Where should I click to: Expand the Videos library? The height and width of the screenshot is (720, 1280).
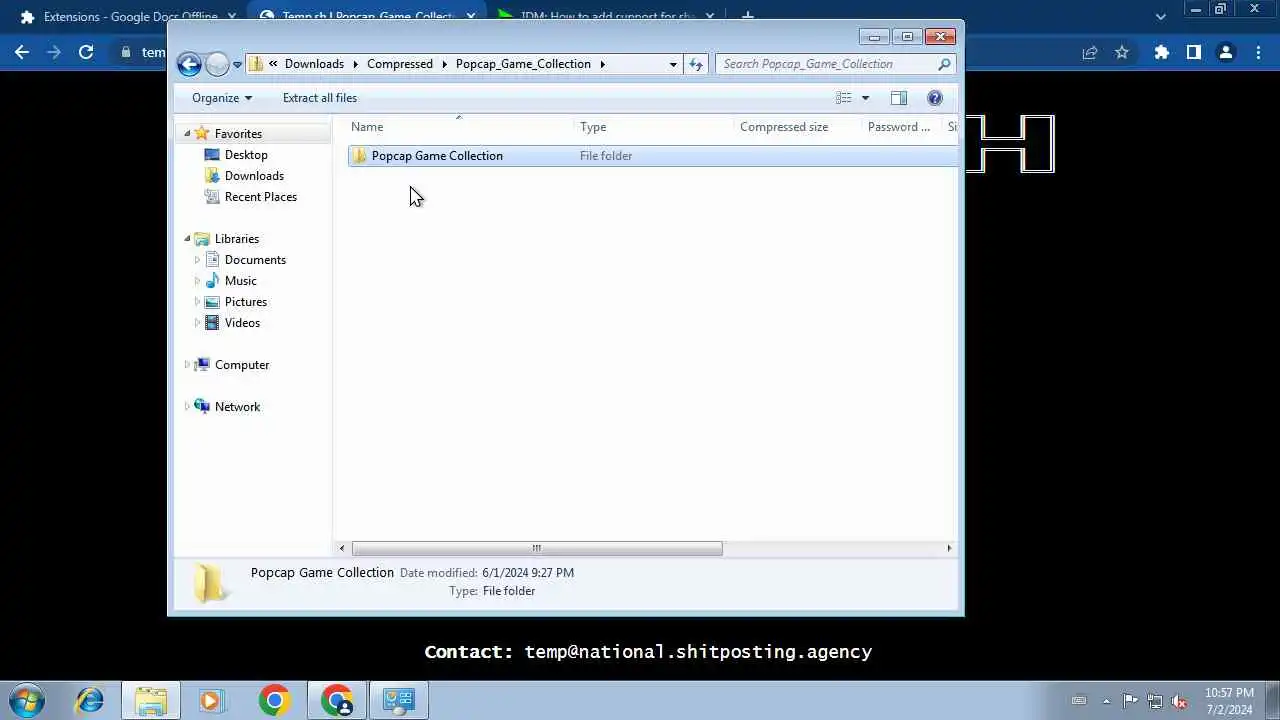pos(197,323)
